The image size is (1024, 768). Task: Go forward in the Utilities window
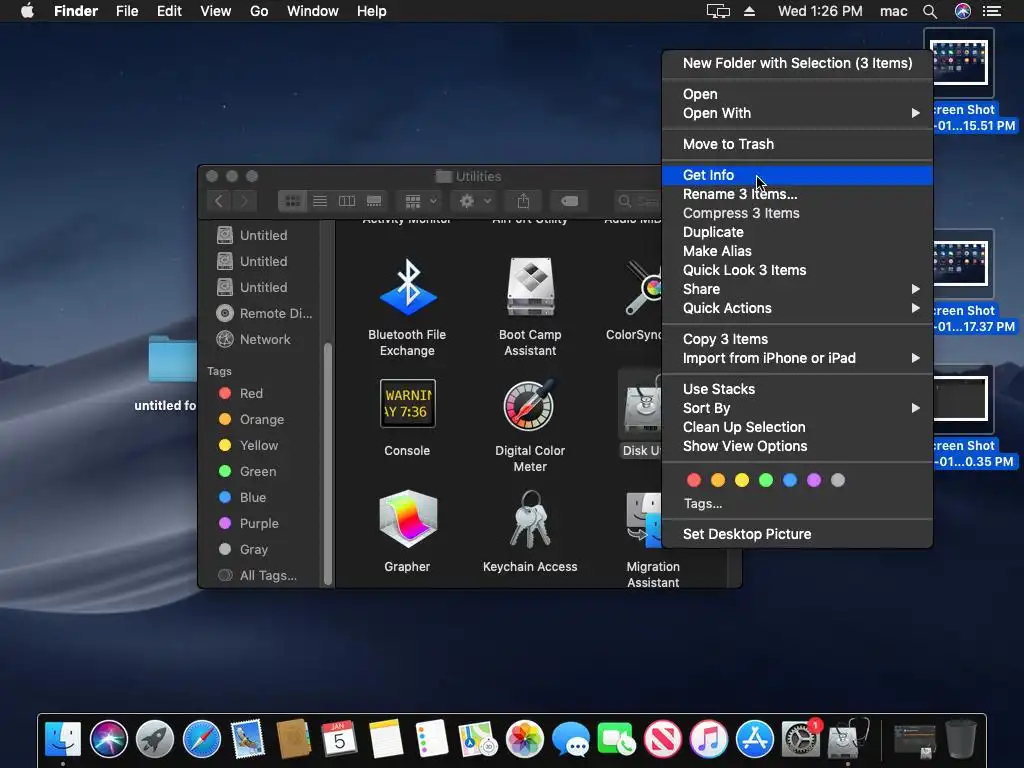tap(244, 201)
